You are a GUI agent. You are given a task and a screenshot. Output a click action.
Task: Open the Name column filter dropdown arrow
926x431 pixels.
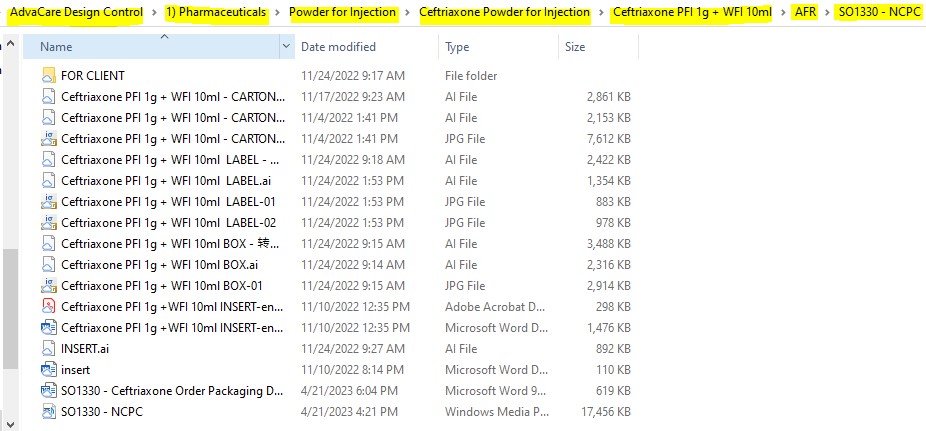pos(286,47)
